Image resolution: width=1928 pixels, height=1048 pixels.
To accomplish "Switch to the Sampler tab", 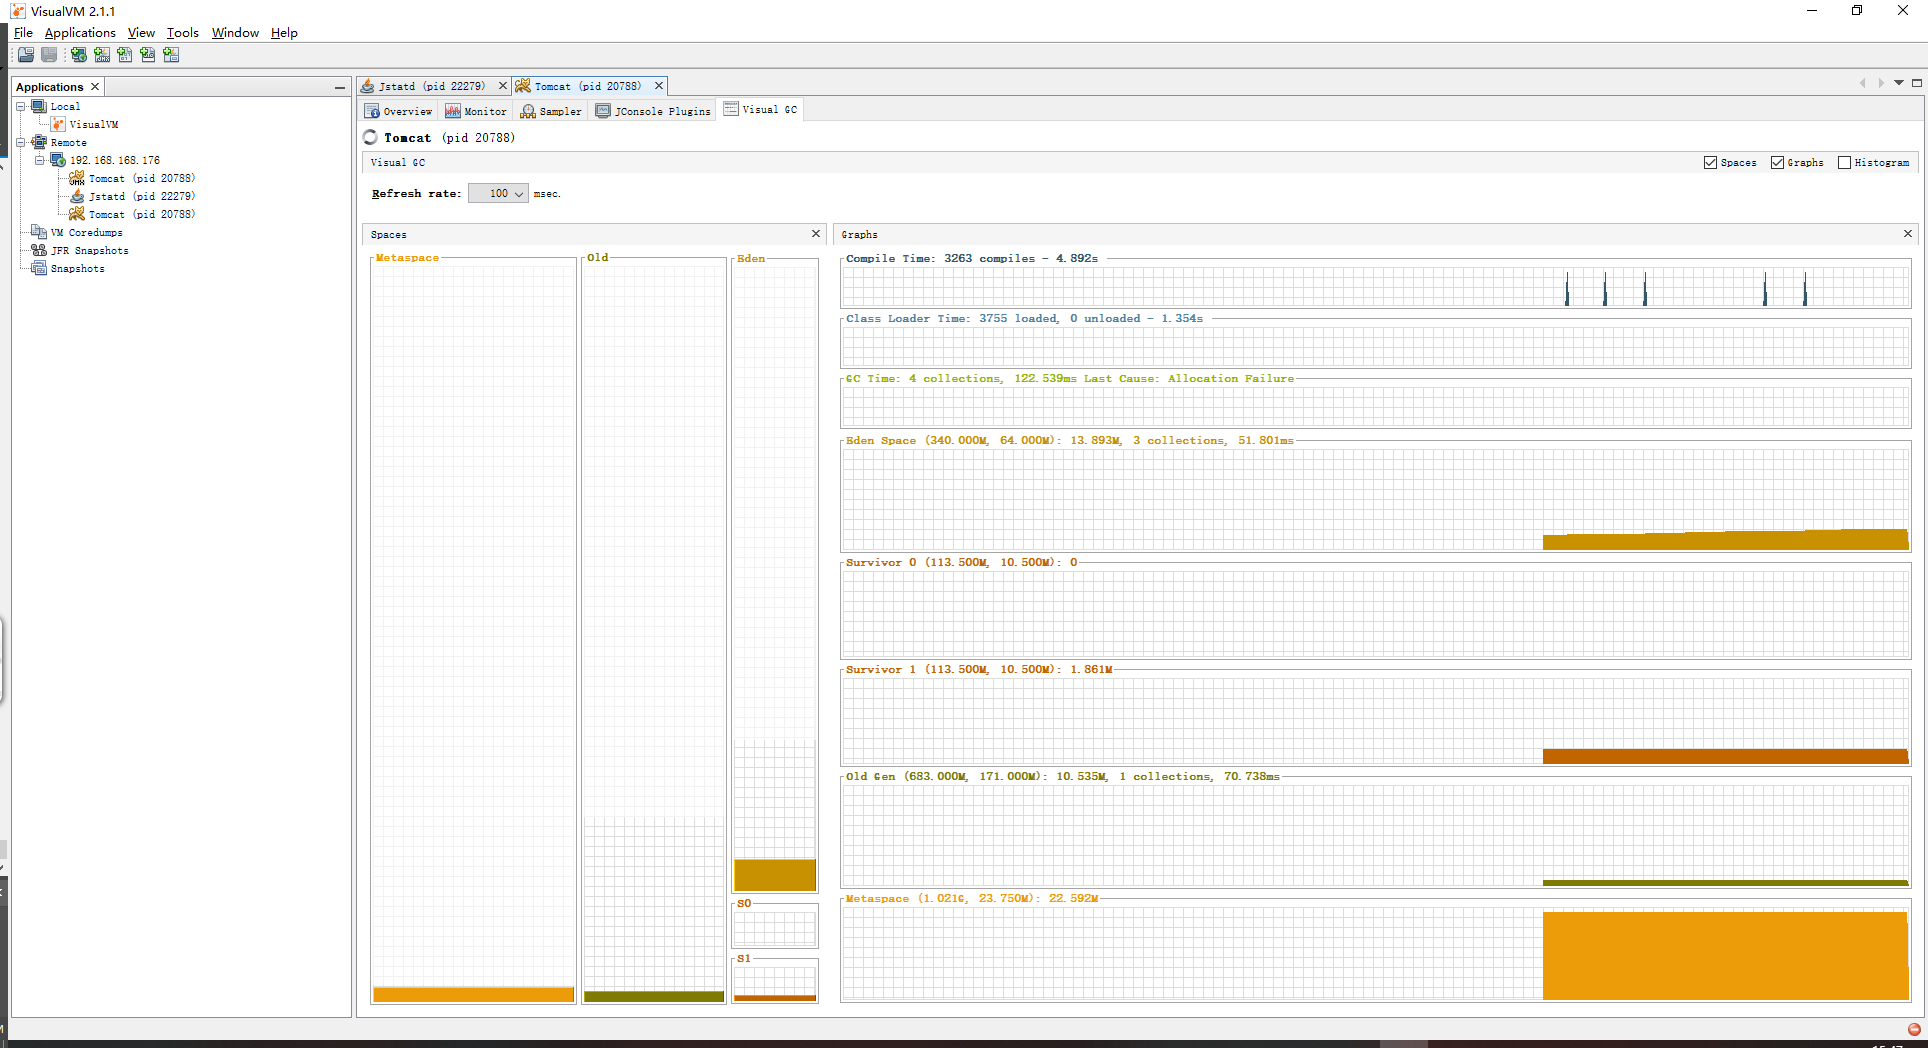I will point(551,111).
